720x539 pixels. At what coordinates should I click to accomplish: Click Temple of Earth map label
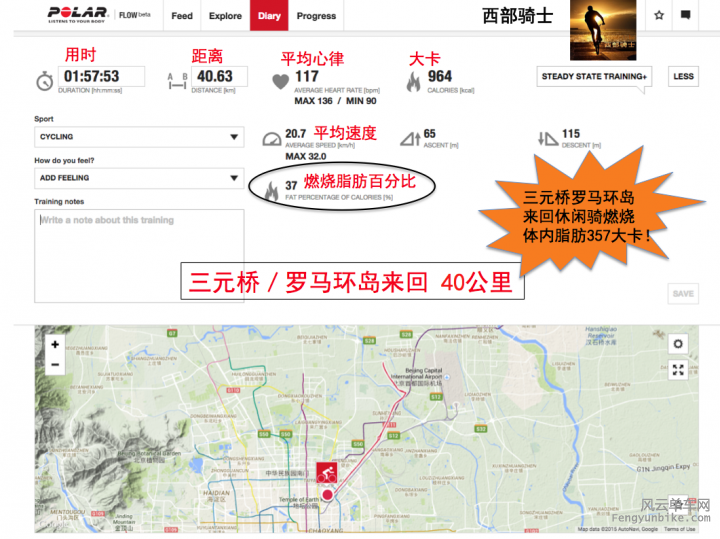tap(299, 502)
